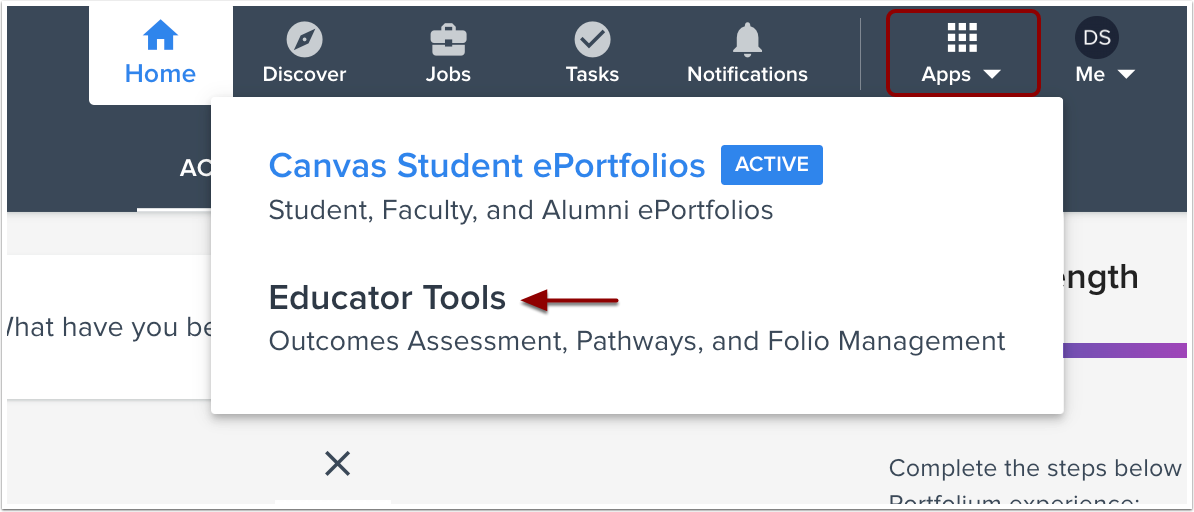This screenshot has width=1194, height=512.
Task: Open the Canvas Student ePortfolios link
Action: tap(487, 165)
